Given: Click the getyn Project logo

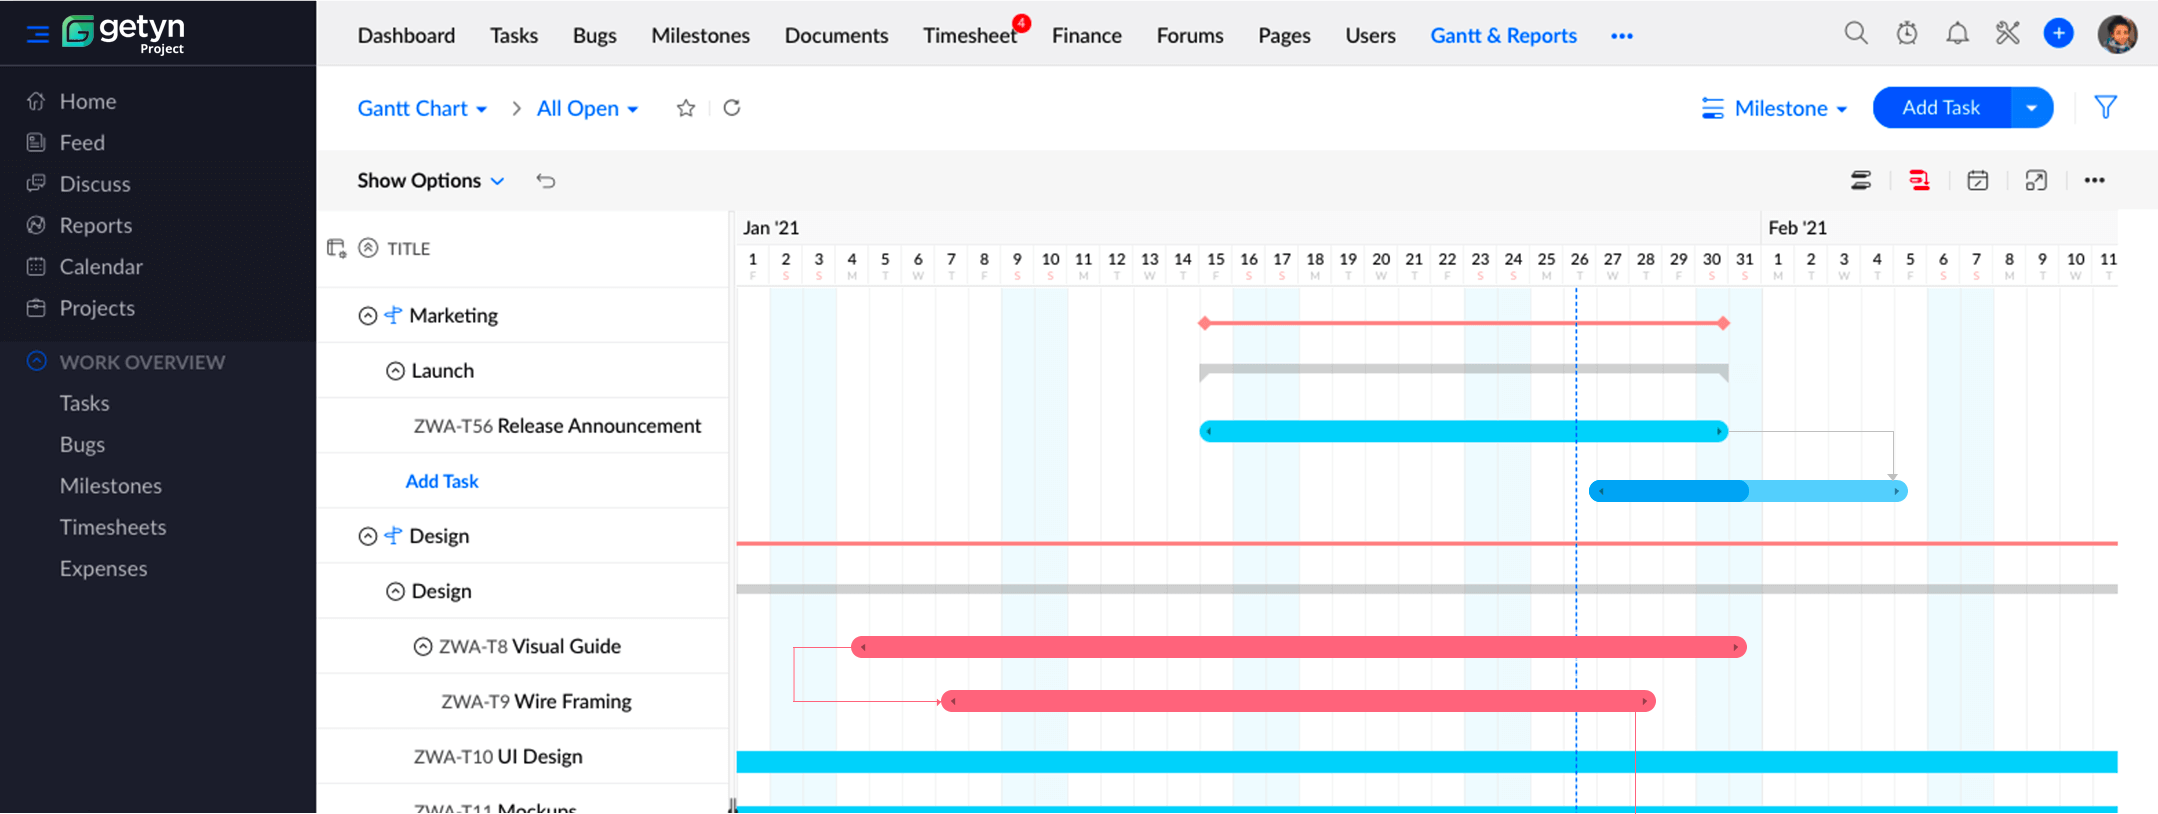Looking at the screenshot, I should coord(124,33).
